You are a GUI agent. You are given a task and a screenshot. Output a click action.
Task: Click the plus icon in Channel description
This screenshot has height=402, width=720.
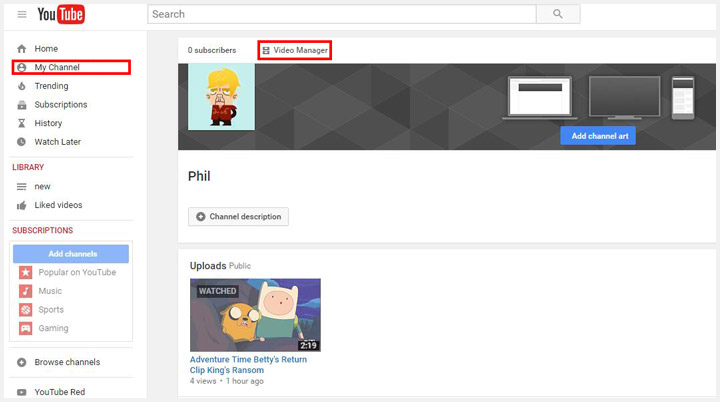(x=201, y=216)
